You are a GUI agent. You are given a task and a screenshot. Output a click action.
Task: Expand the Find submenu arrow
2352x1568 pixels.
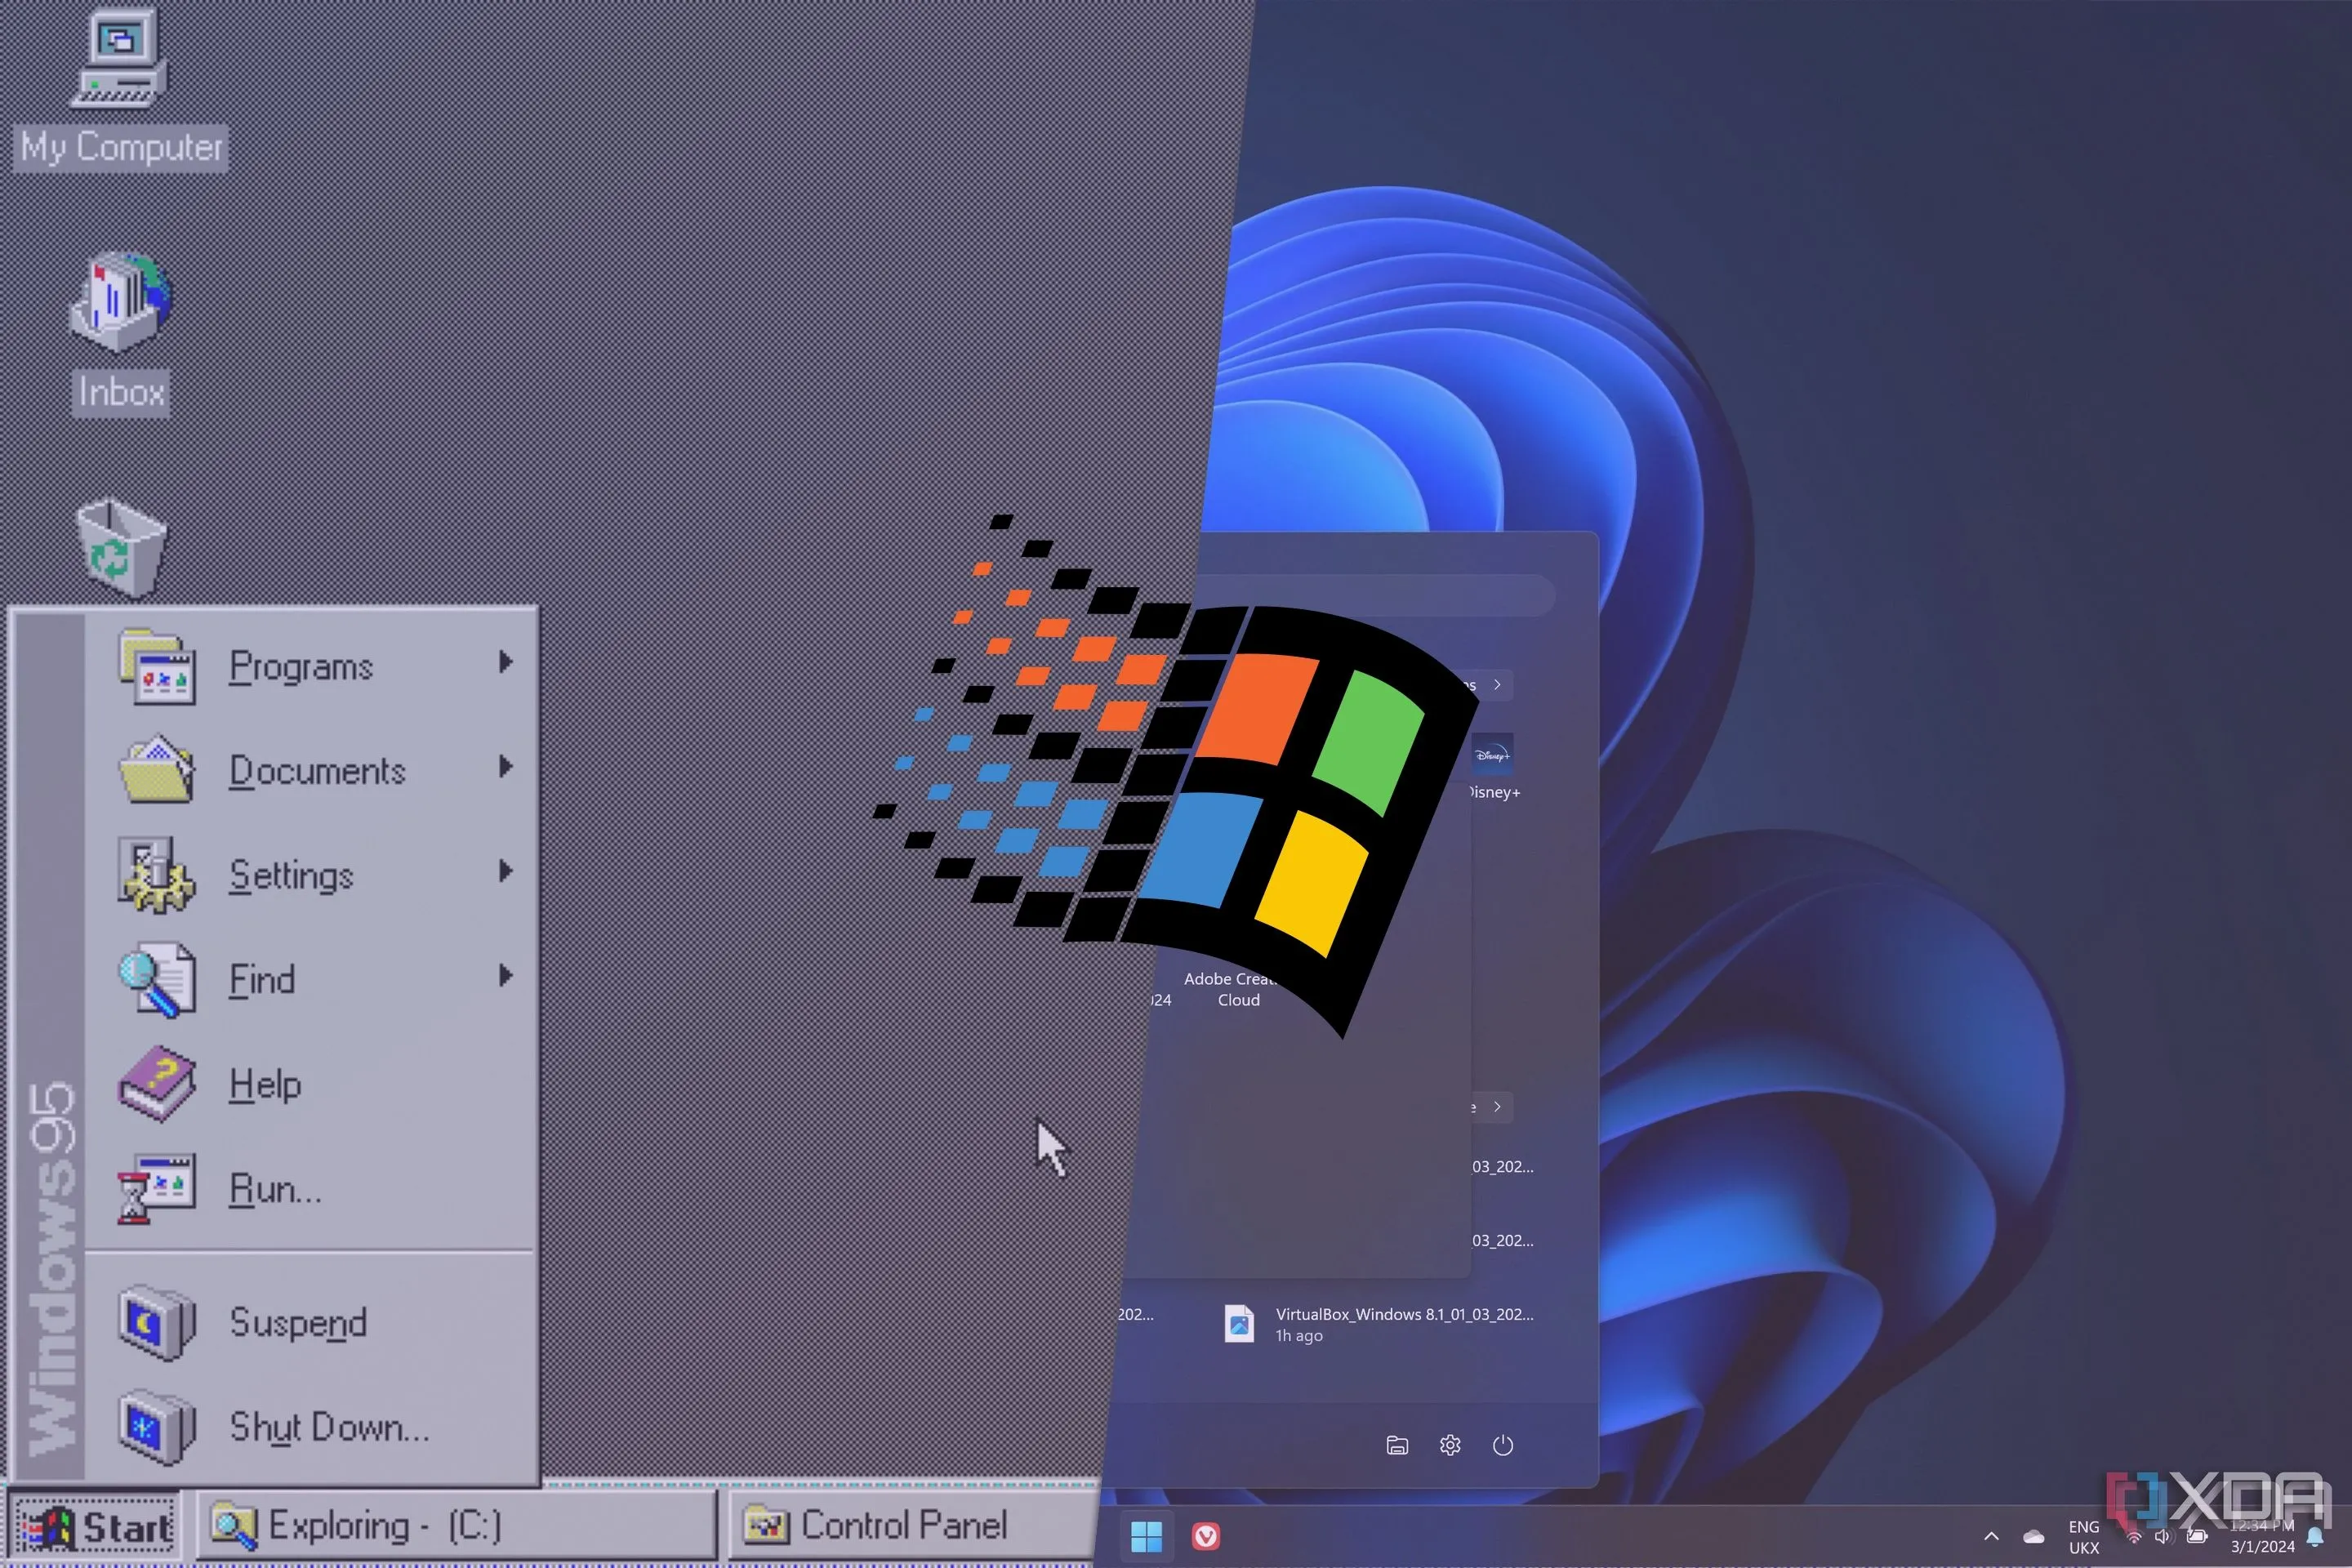coord(506,976)
